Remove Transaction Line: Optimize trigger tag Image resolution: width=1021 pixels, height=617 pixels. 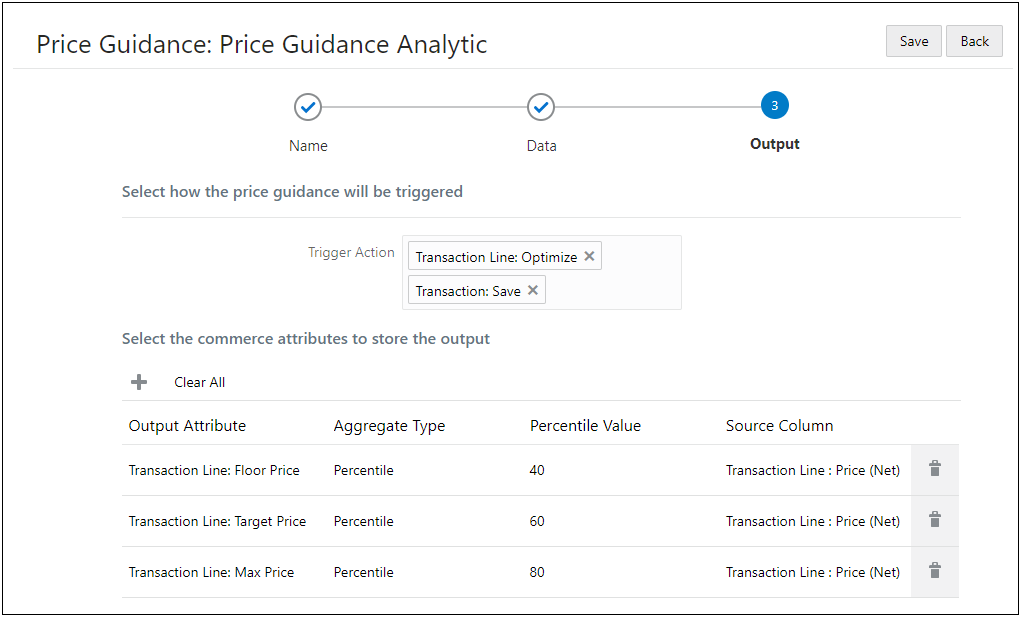pyautogui.click(x=590, y=257)
